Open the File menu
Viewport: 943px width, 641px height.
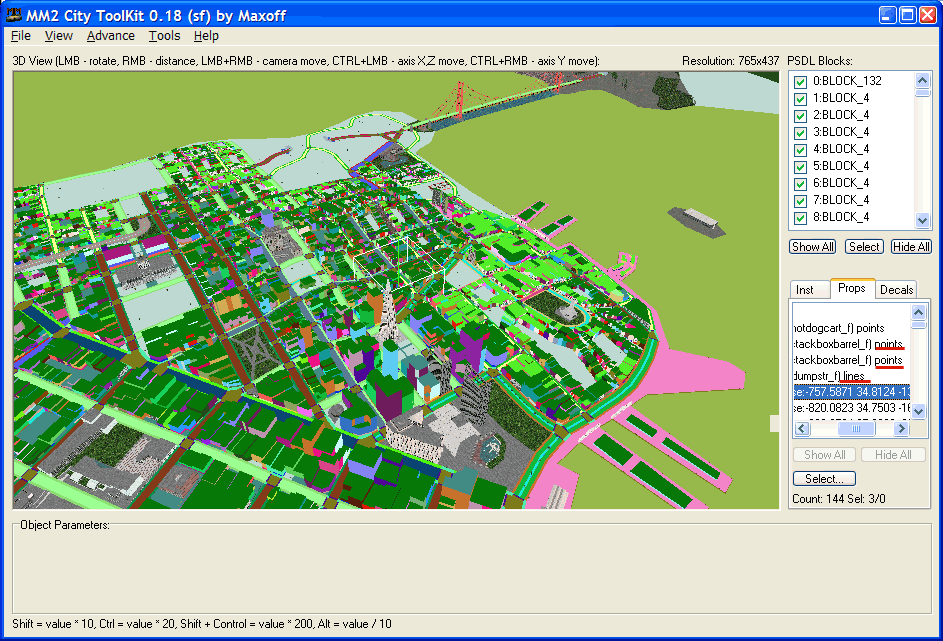20,36
